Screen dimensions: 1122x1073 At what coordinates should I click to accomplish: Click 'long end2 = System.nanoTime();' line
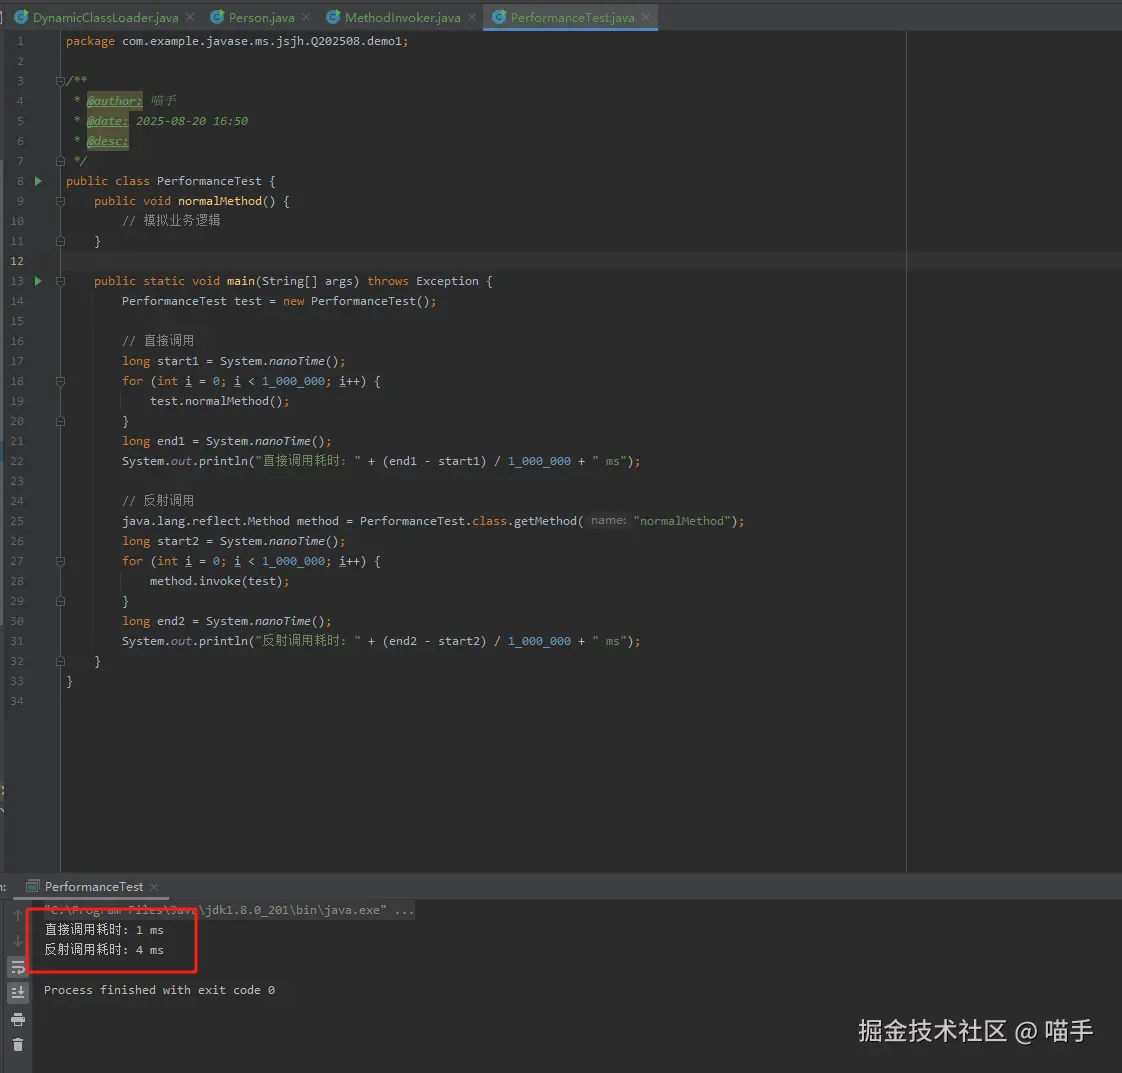(226, 622)
